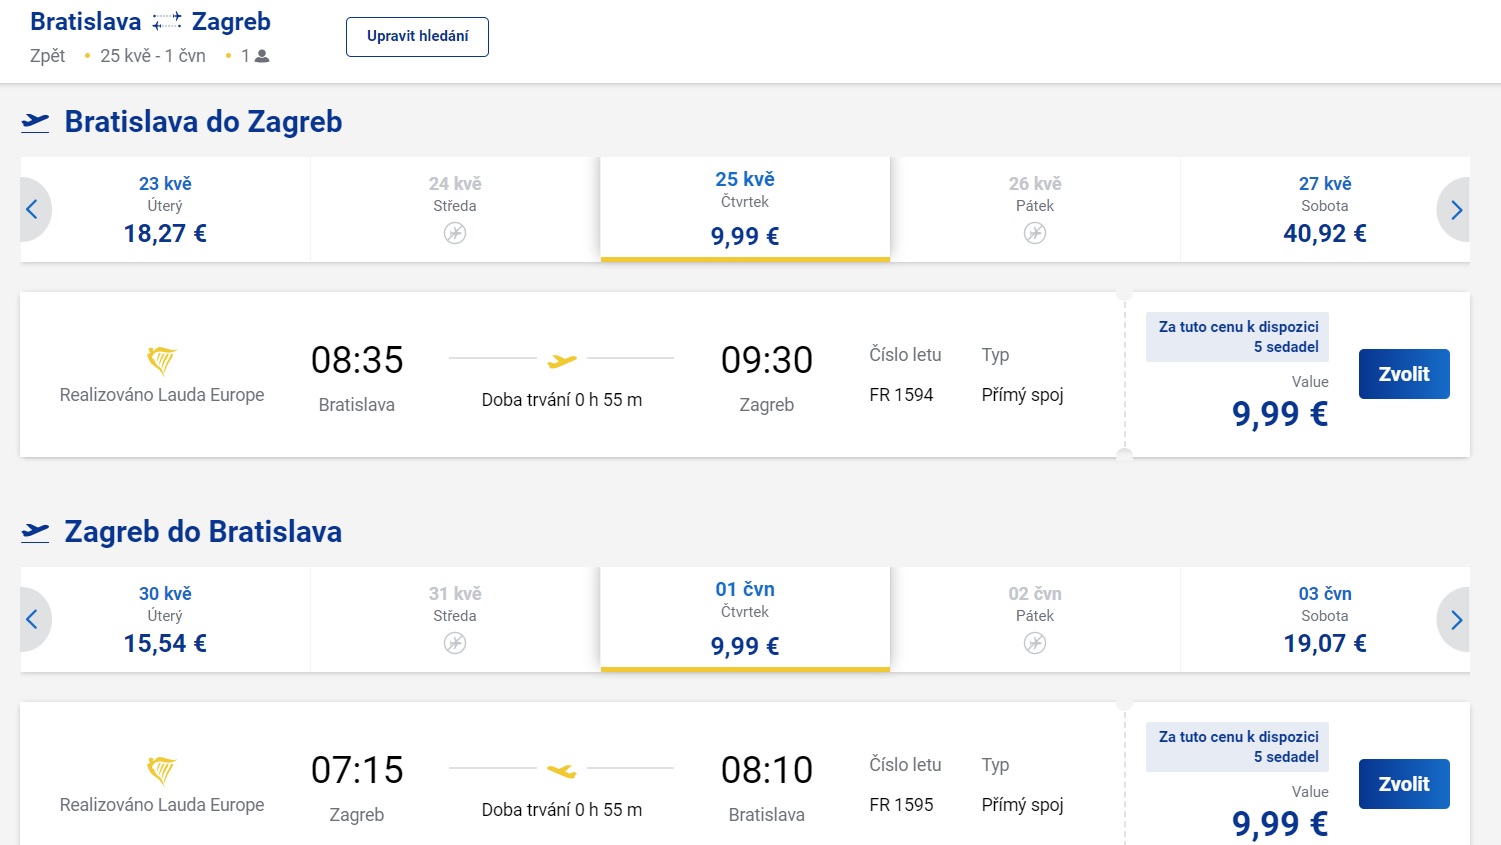Select 27 kvě outbound date for 40,92 €

1324,210
